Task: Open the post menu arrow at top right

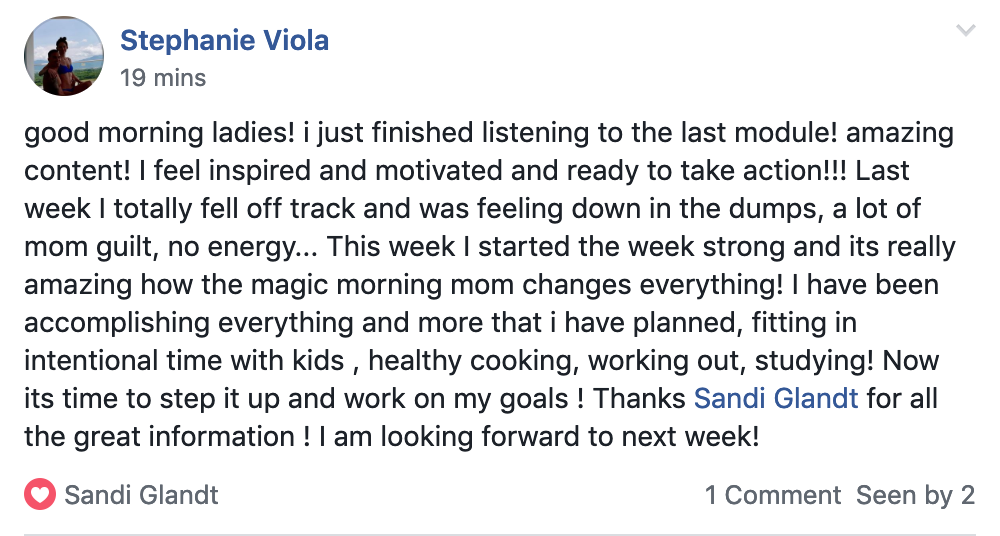Action: pos(965,32)
